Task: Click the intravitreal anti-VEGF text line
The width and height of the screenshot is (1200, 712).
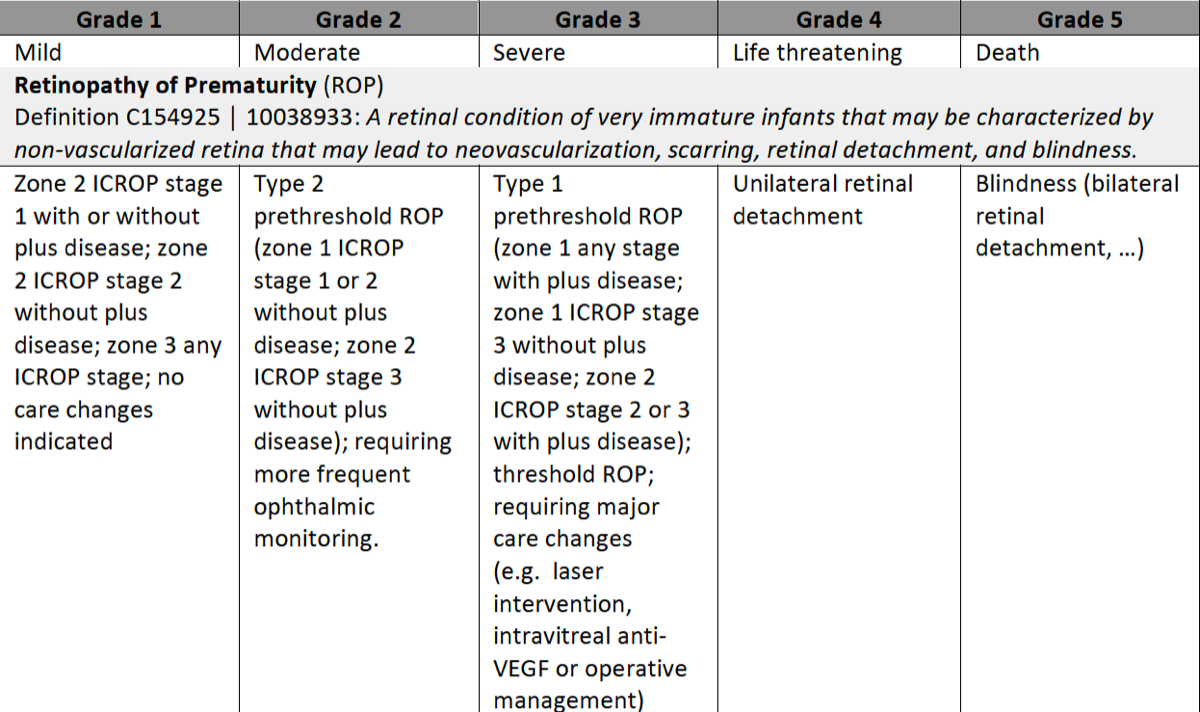Action: [x=580, y=636]
